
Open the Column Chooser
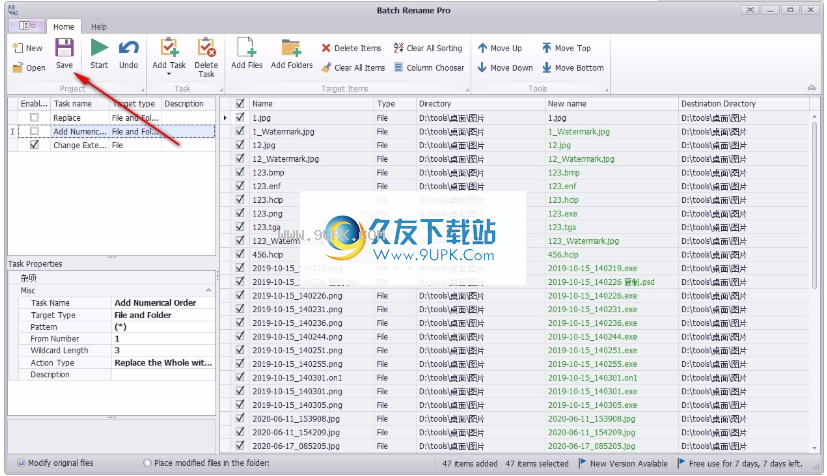coord(429,67)
